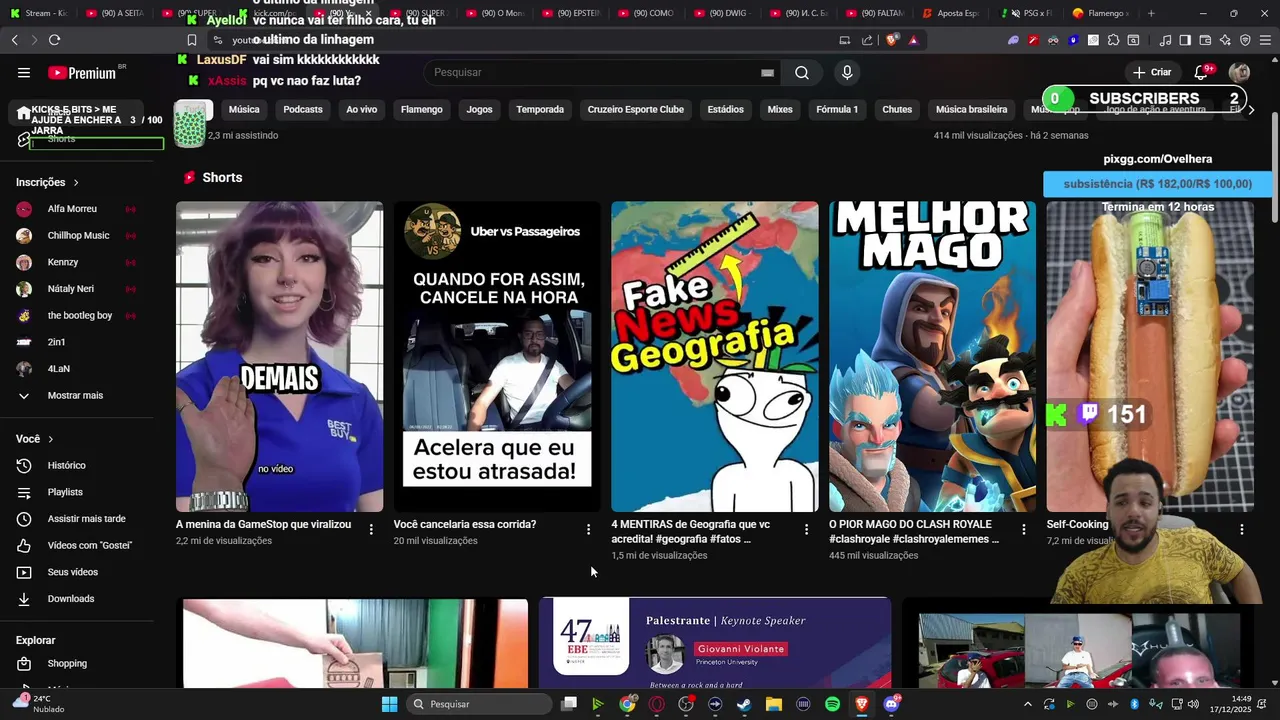Open the YouTube hamburger guide menu
The image size is (1280, 720).
pos(24,73)
